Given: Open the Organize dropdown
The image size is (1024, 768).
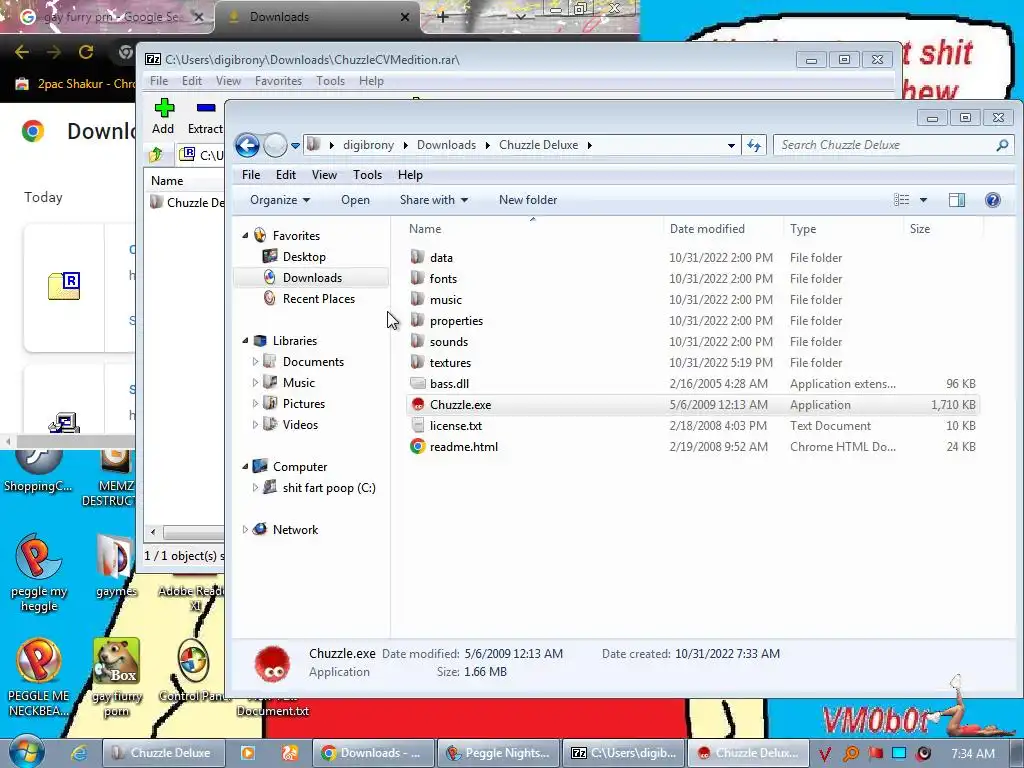Looking at the screenshot, I should [x=280, y=200].
